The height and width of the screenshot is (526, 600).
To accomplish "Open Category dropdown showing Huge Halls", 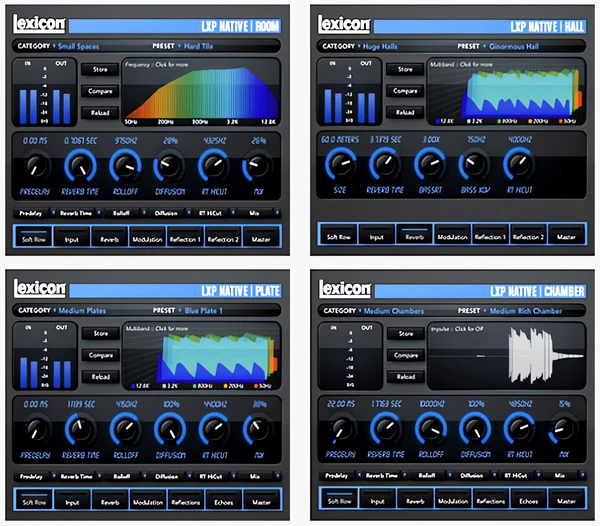I will [x=379, y=47].
